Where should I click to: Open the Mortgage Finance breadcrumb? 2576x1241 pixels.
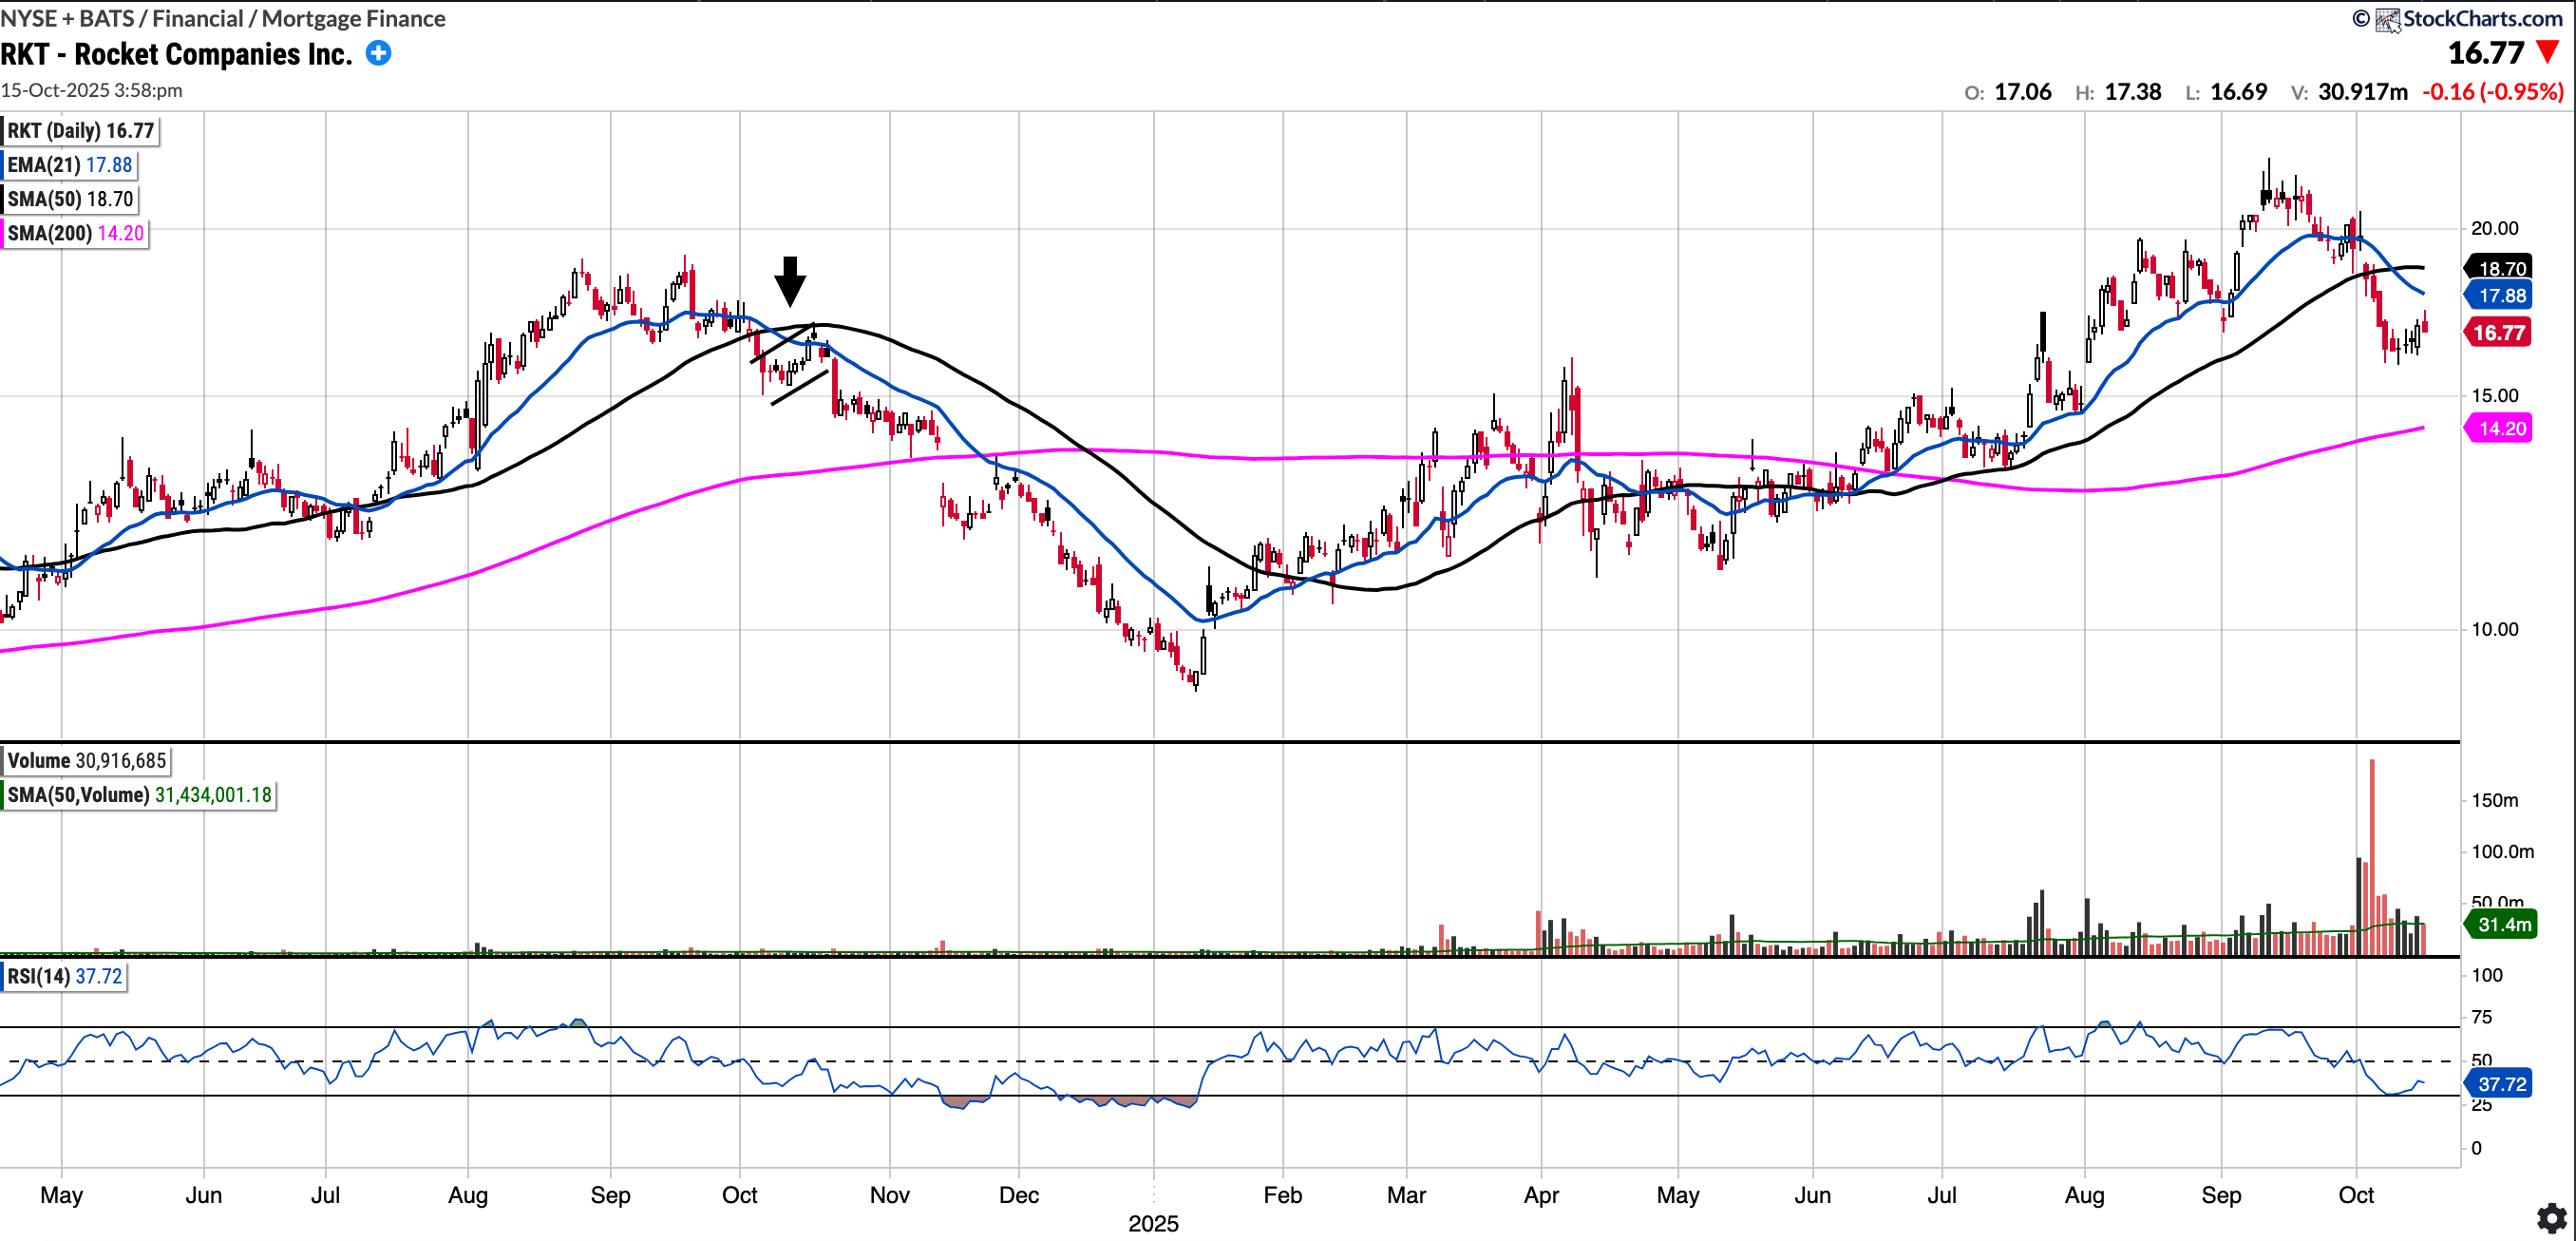[353, 18]
